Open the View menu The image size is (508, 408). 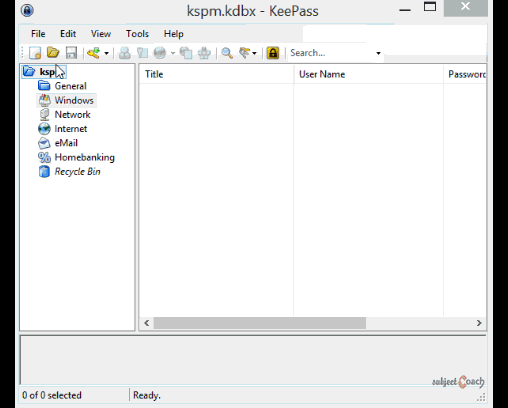pyautogui.click(x=101, y=34)
